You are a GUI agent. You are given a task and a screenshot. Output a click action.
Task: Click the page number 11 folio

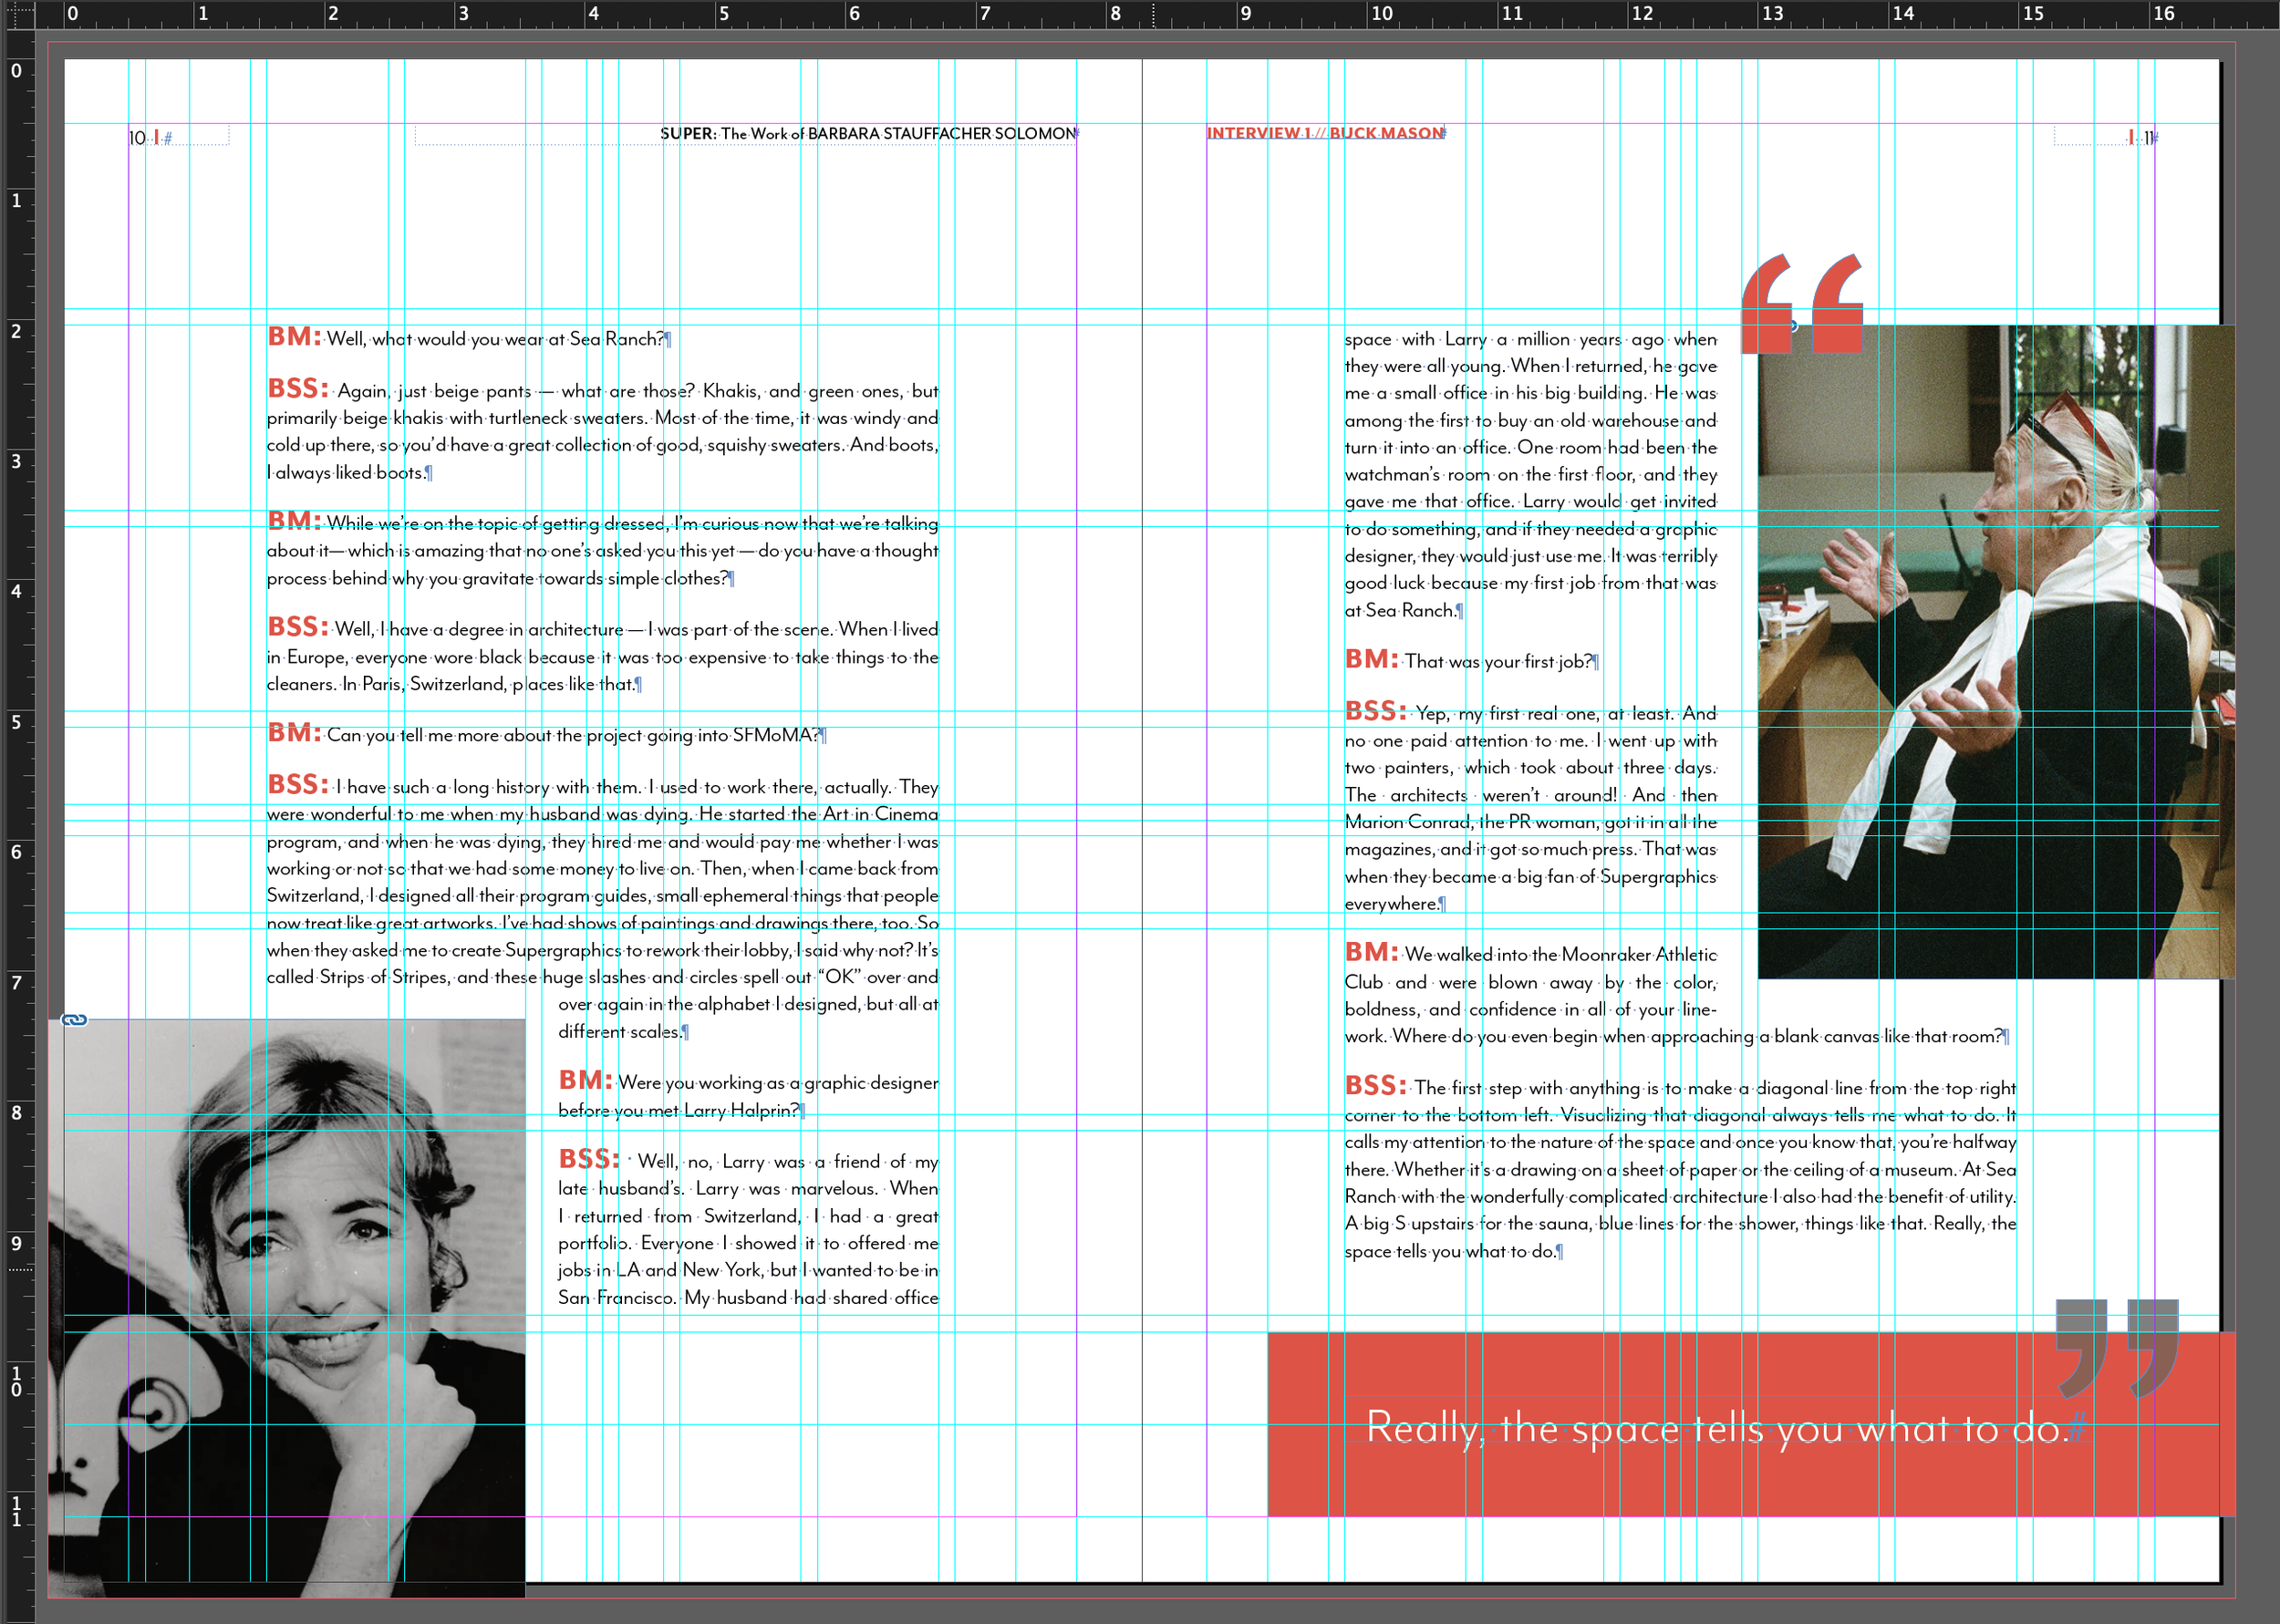tap(2148, 138)
